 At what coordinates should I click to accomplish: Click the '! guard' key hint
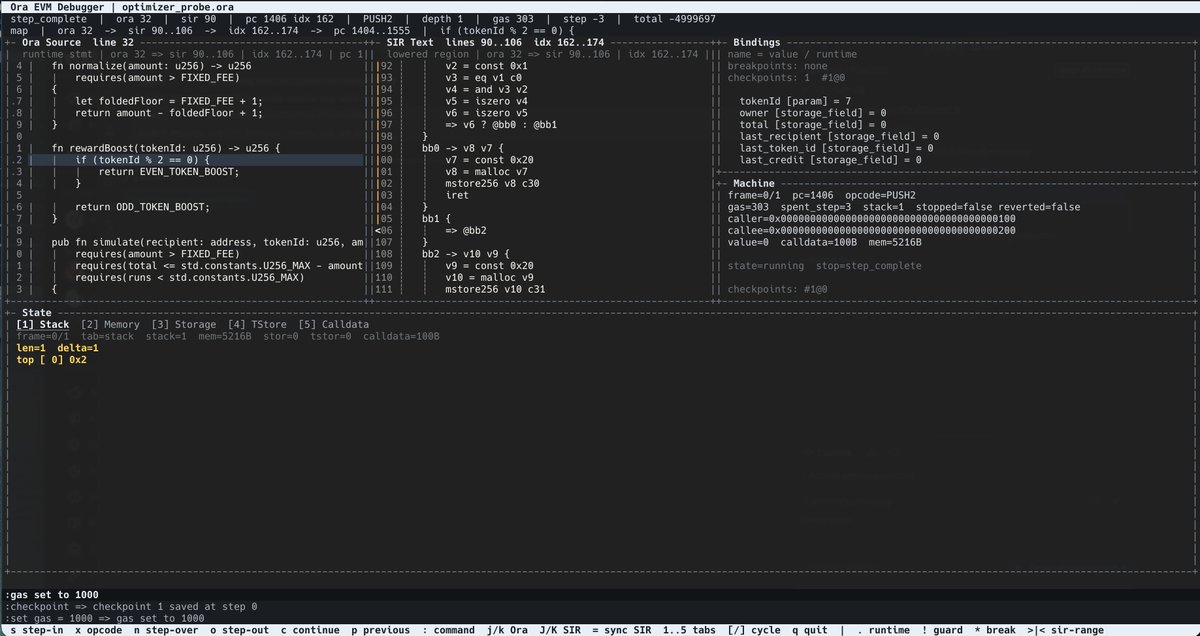click(x=942, y=630)
